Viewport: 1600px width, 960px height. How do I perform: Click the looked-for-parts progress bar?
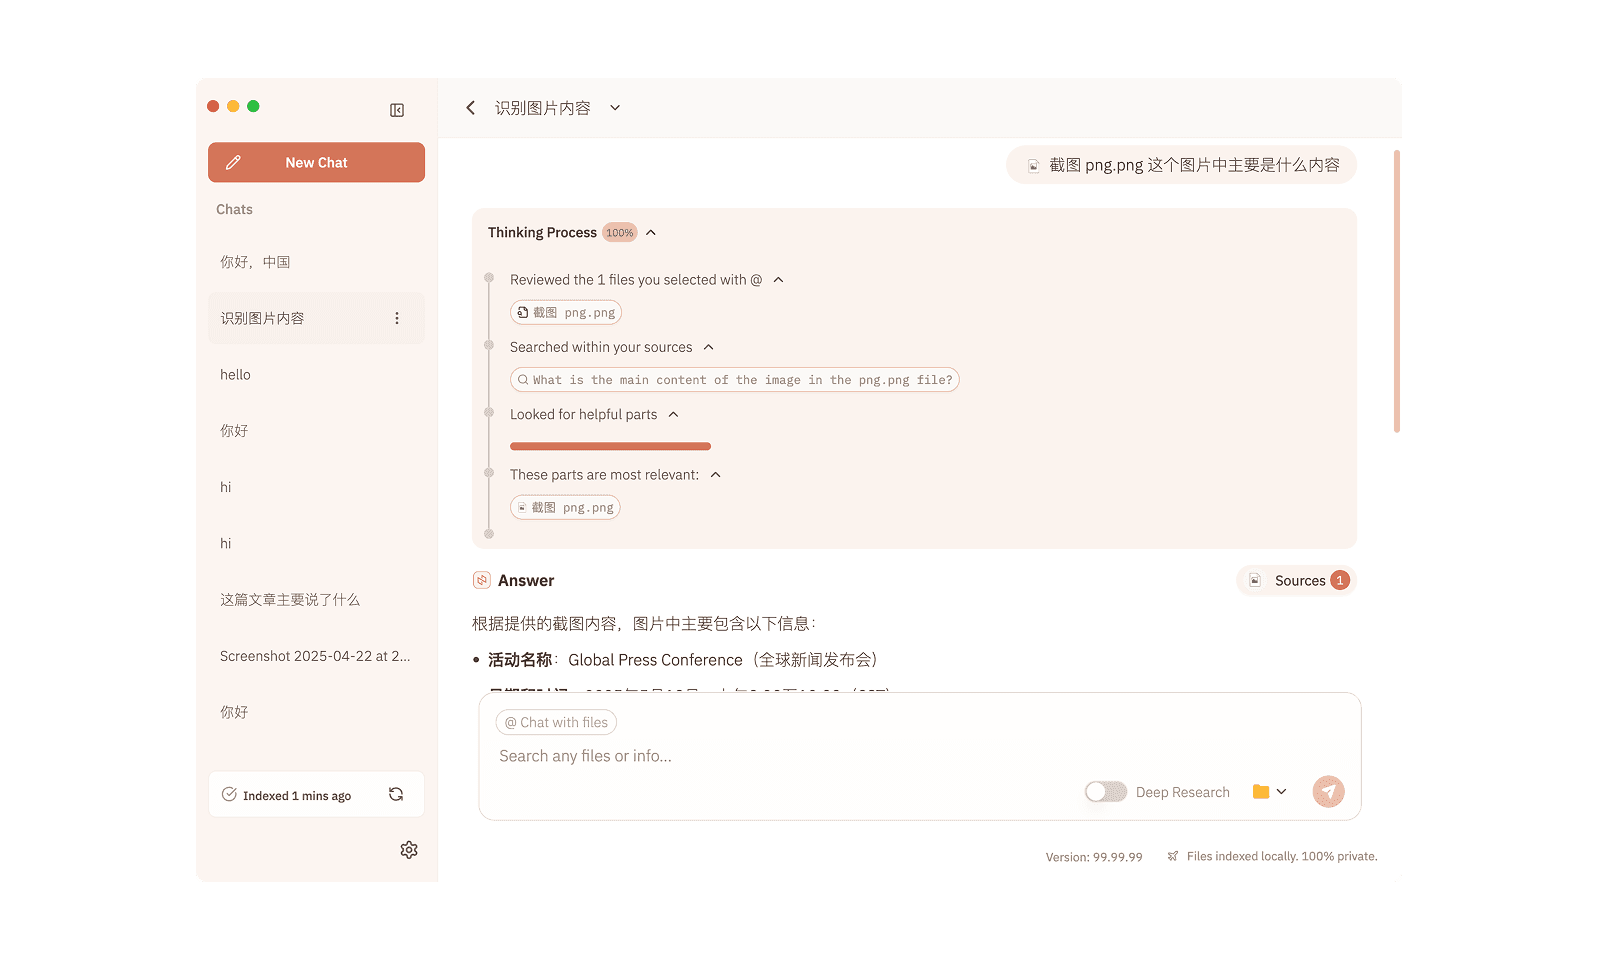pyautogui.click(x=610, y=446)
